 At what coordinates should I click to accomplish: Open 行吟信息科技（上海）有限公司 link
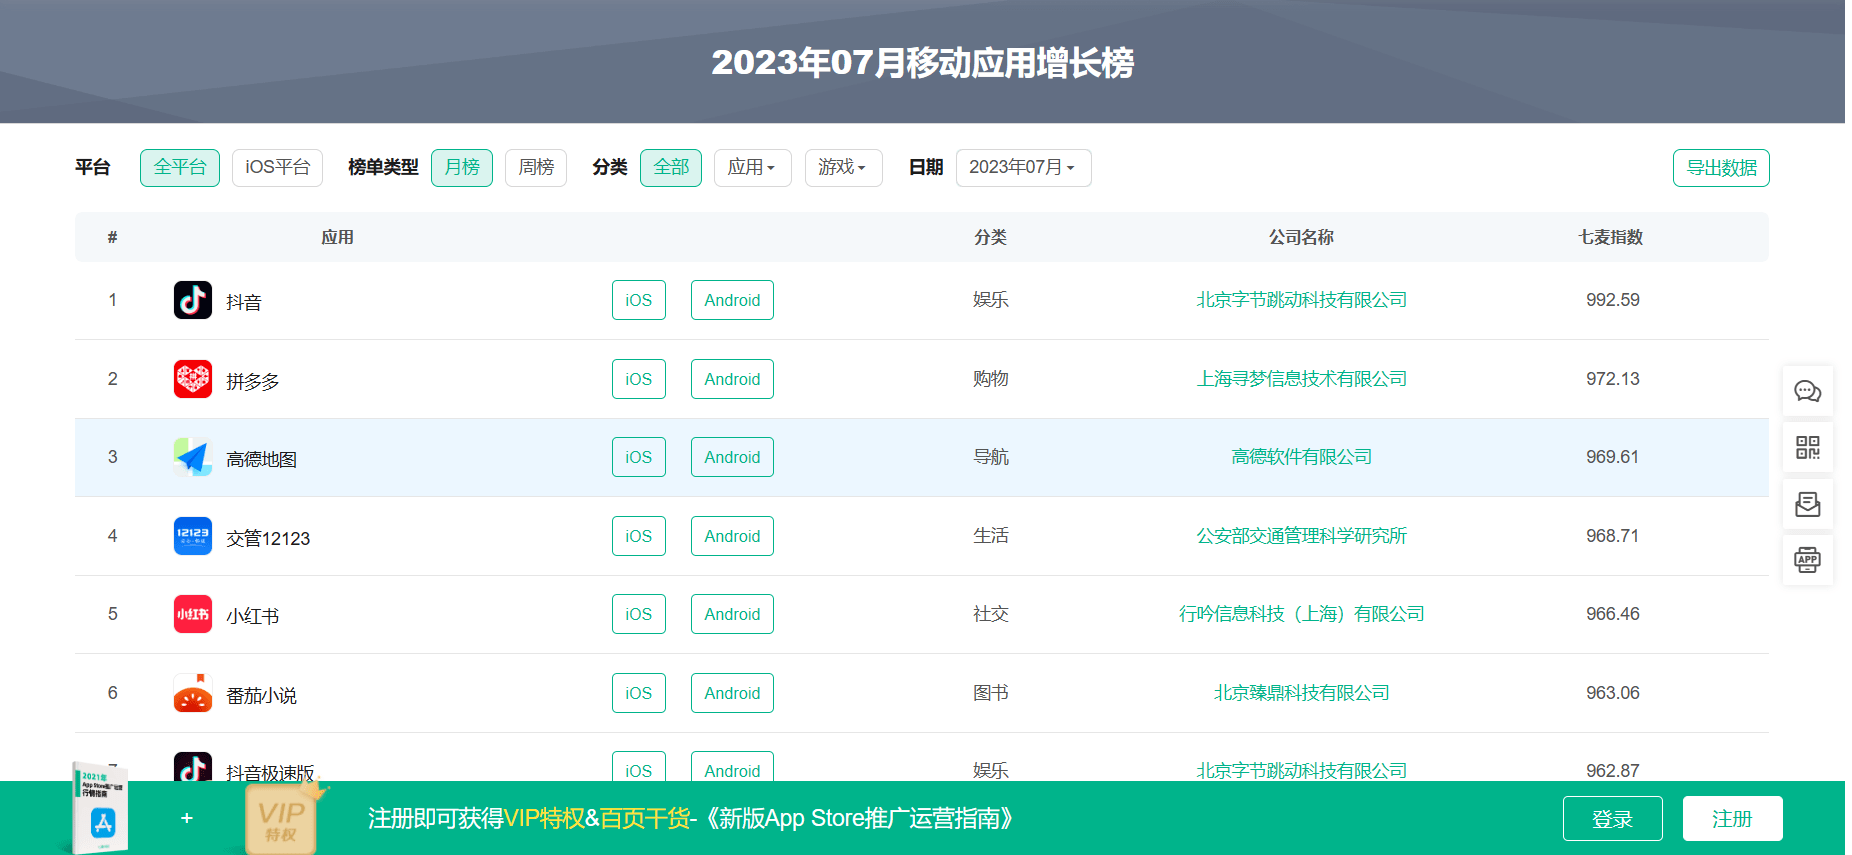(1301, 614)
